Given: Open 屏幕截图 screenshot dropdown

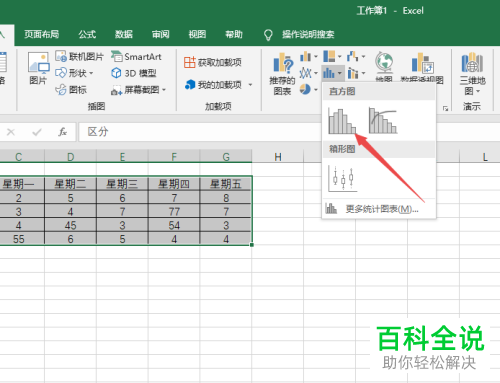Looking at the screenshot, I should pos(138,89).
